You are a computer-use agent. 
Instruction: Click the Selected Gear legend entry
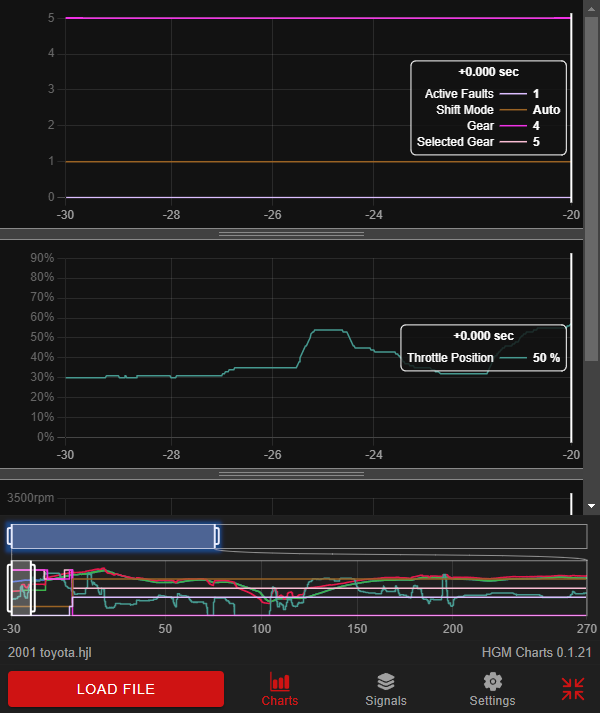tap(490, 143)
